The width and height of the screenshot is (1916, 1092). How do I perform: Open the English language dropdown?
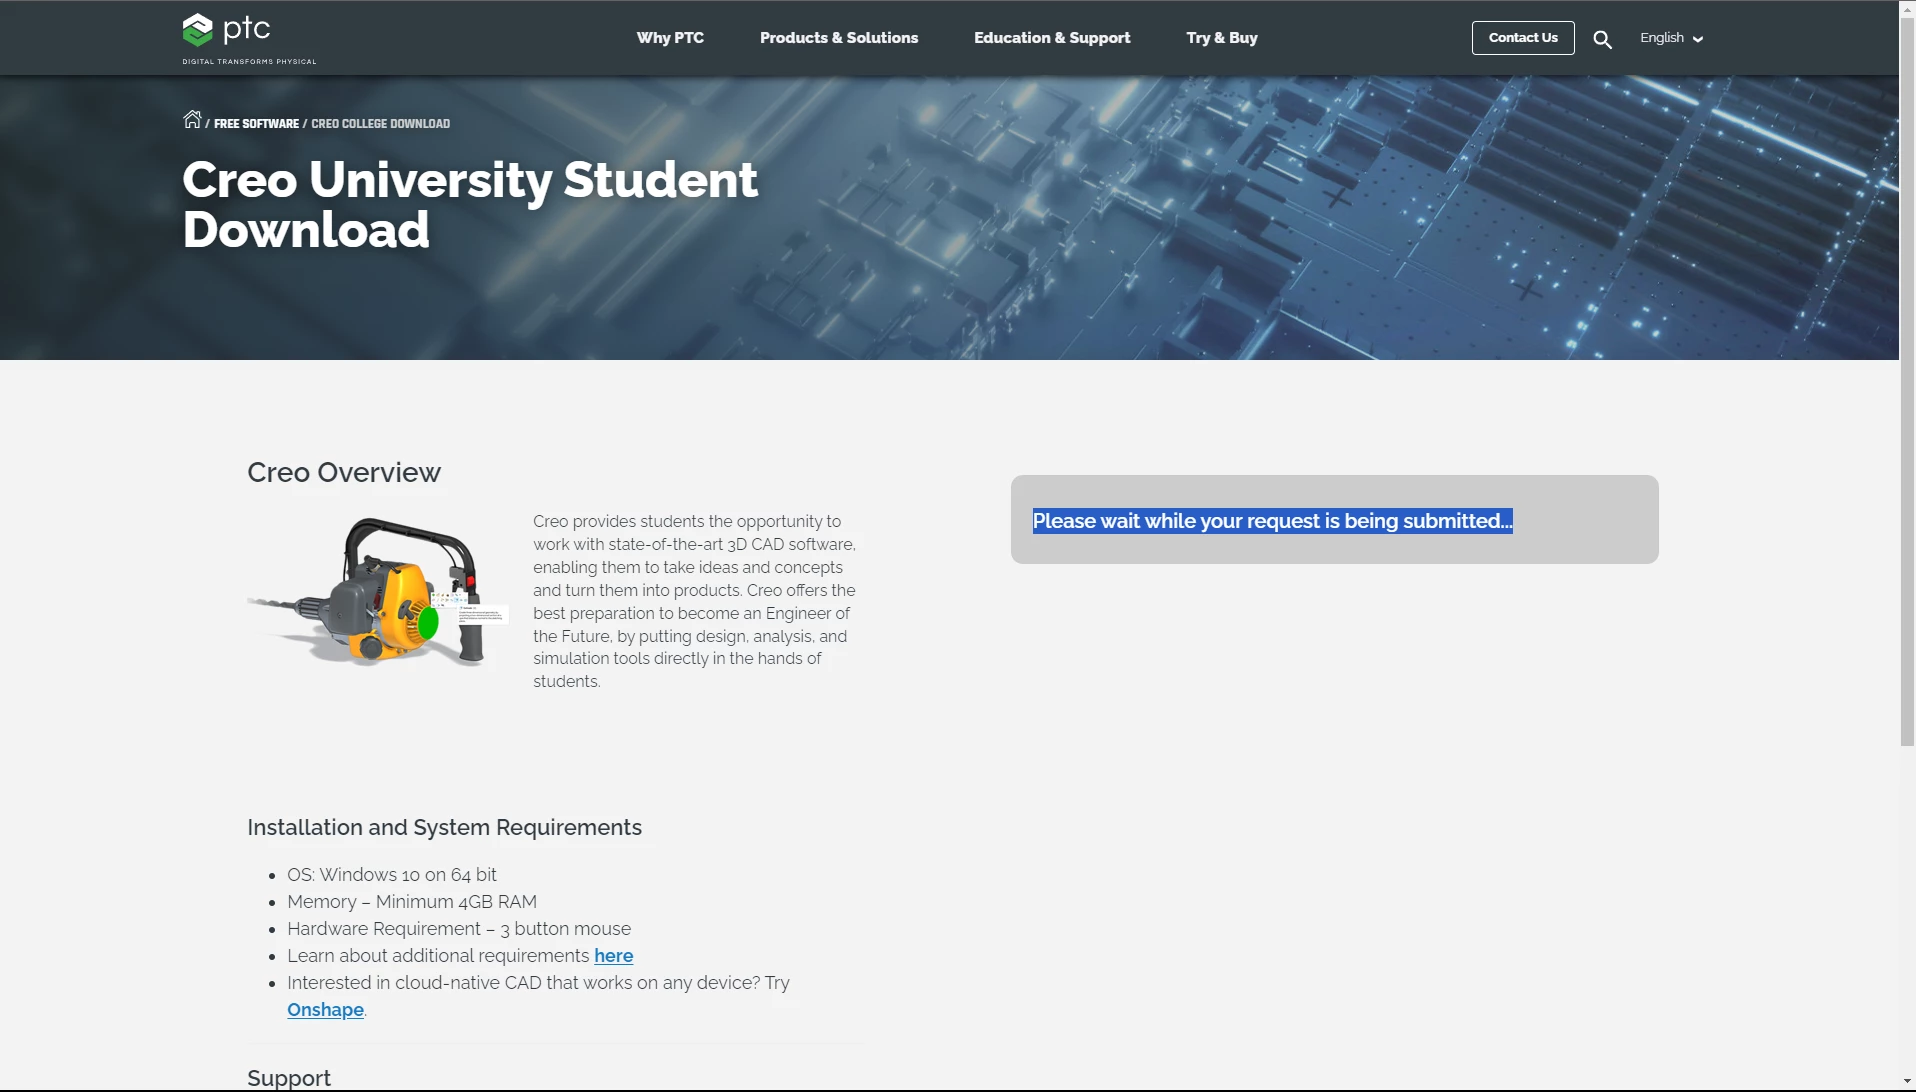tap(1671, 38)
